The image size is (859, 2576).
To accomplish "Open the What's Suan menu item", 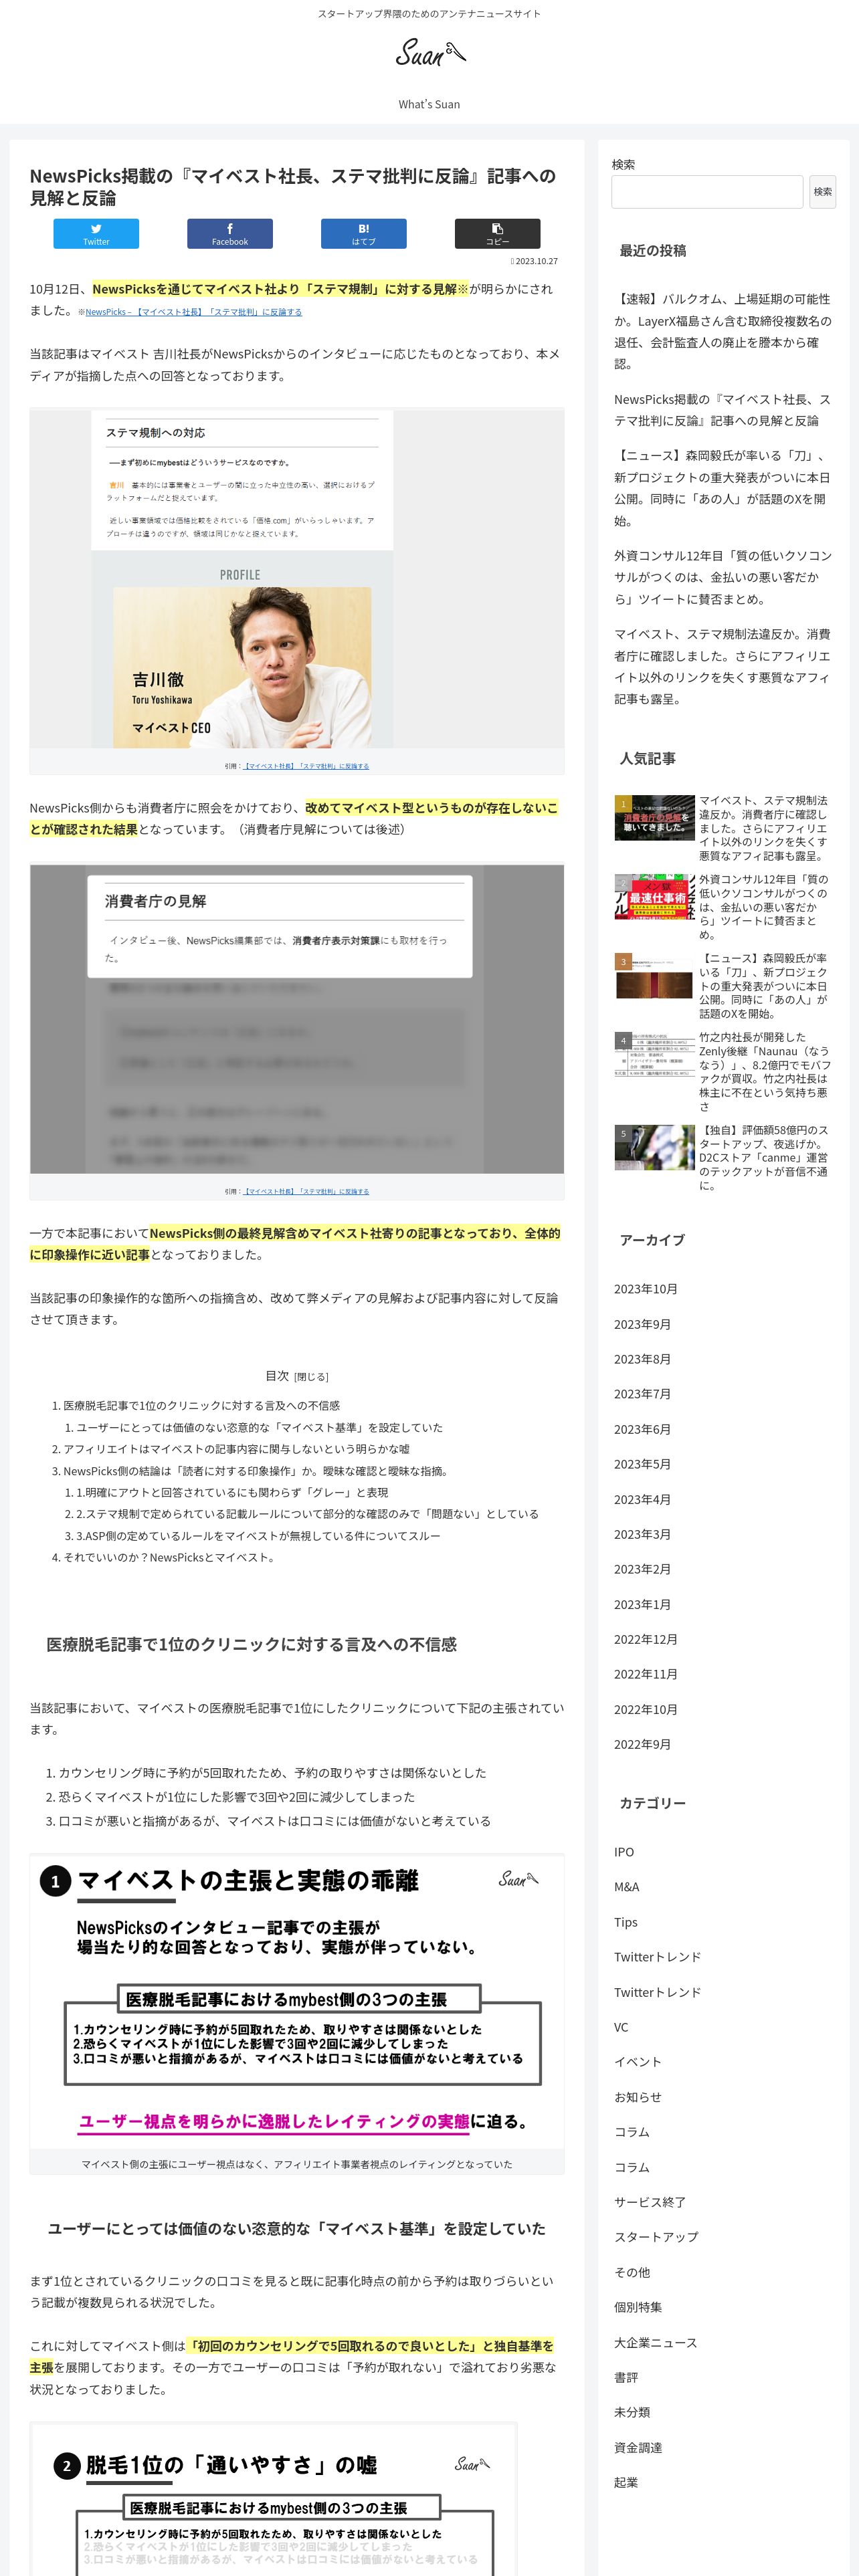I will click(429, 104).
